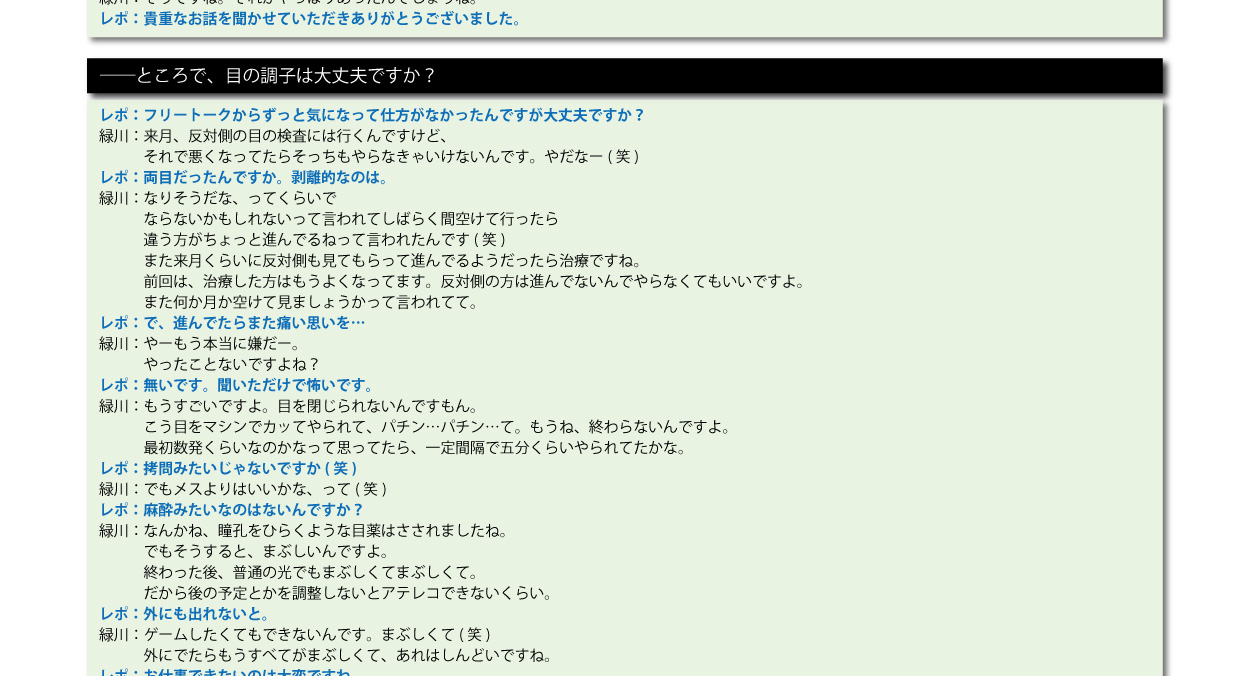Click the blue line '無いです。聞いただけで怖いです。'

point(238,385)
